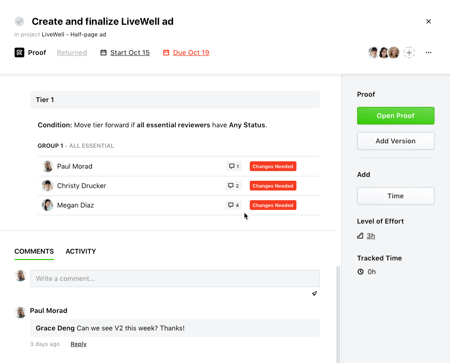Edit the Due Oct 19 date
Viewport: 450px width, 363px height.
191,53
